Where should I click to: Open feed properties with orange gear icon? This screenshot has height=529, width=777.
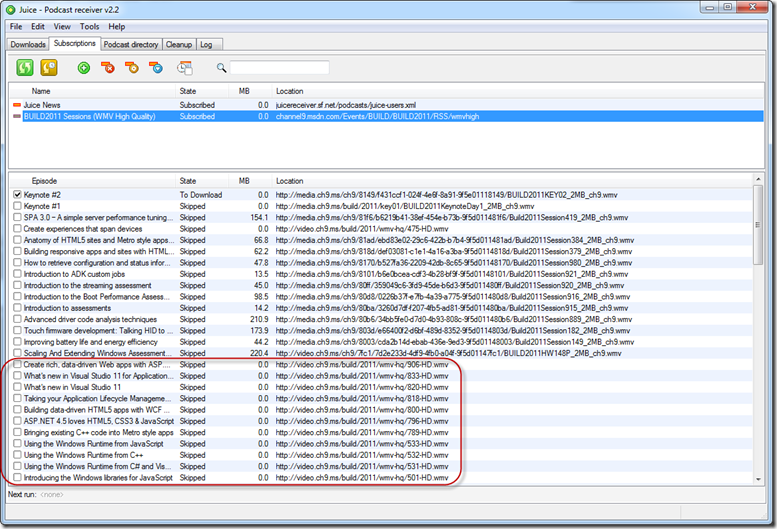[x=132, y=68]
